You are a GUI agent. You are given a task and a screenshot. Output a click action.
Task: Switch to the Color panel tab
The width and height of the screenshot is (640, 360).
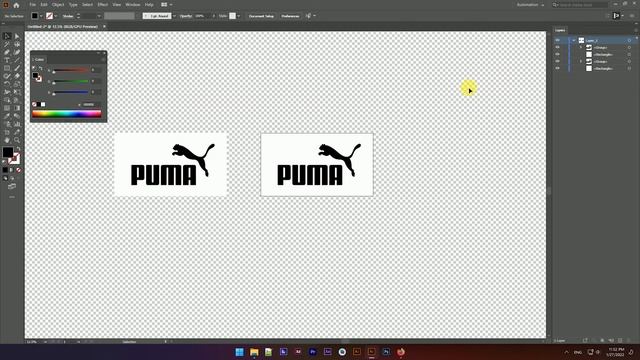(39, 60)
